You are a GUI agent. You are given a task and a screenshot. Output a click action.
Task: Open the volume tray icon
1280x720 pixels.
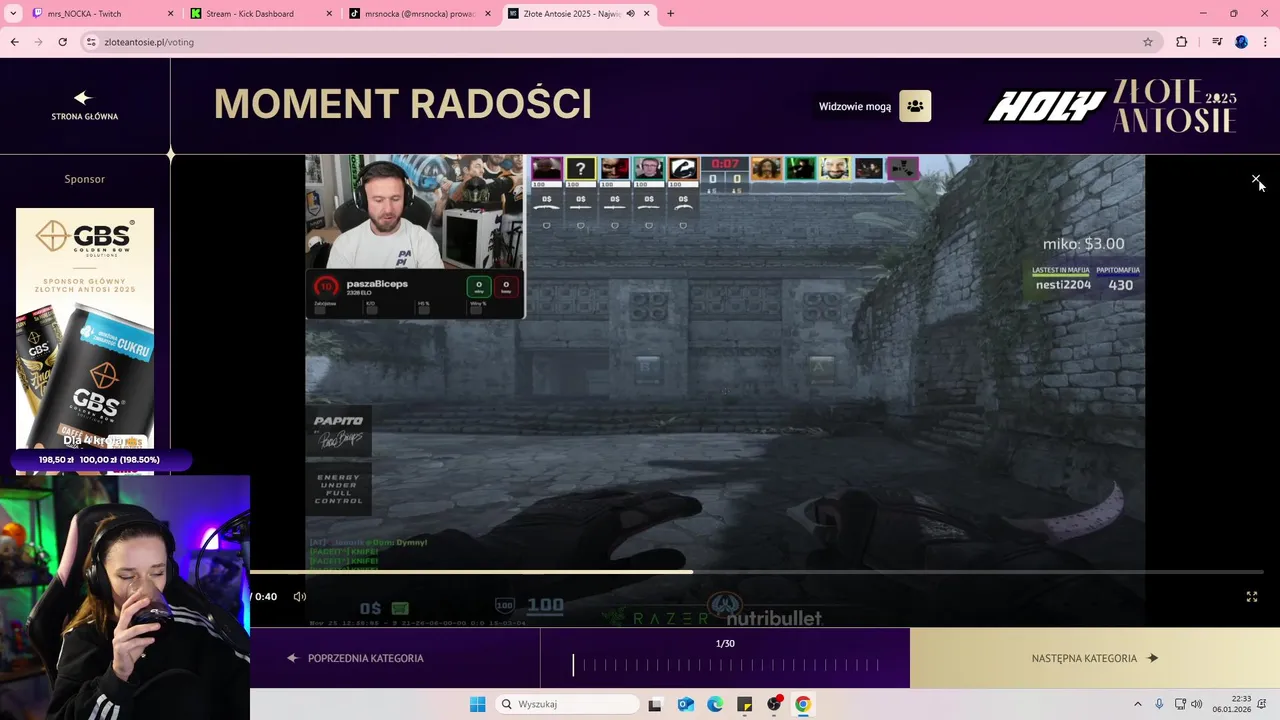(1196, 704)
